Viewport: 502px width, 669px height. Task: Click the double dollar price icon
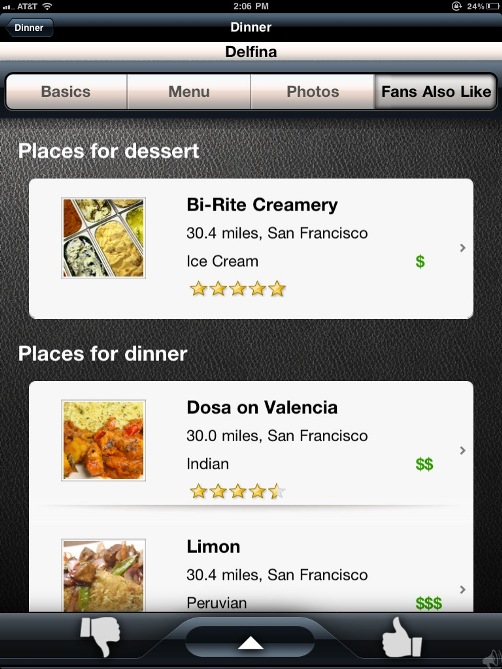[424, 464]
